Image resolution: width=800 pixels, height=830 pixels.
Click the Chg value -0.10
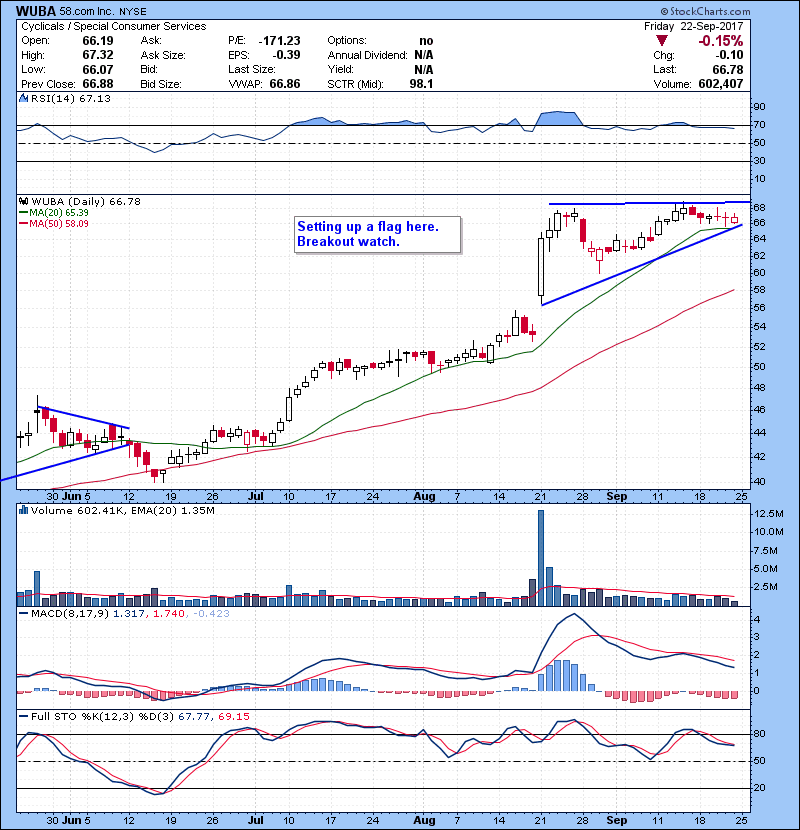tap(730, 55)
